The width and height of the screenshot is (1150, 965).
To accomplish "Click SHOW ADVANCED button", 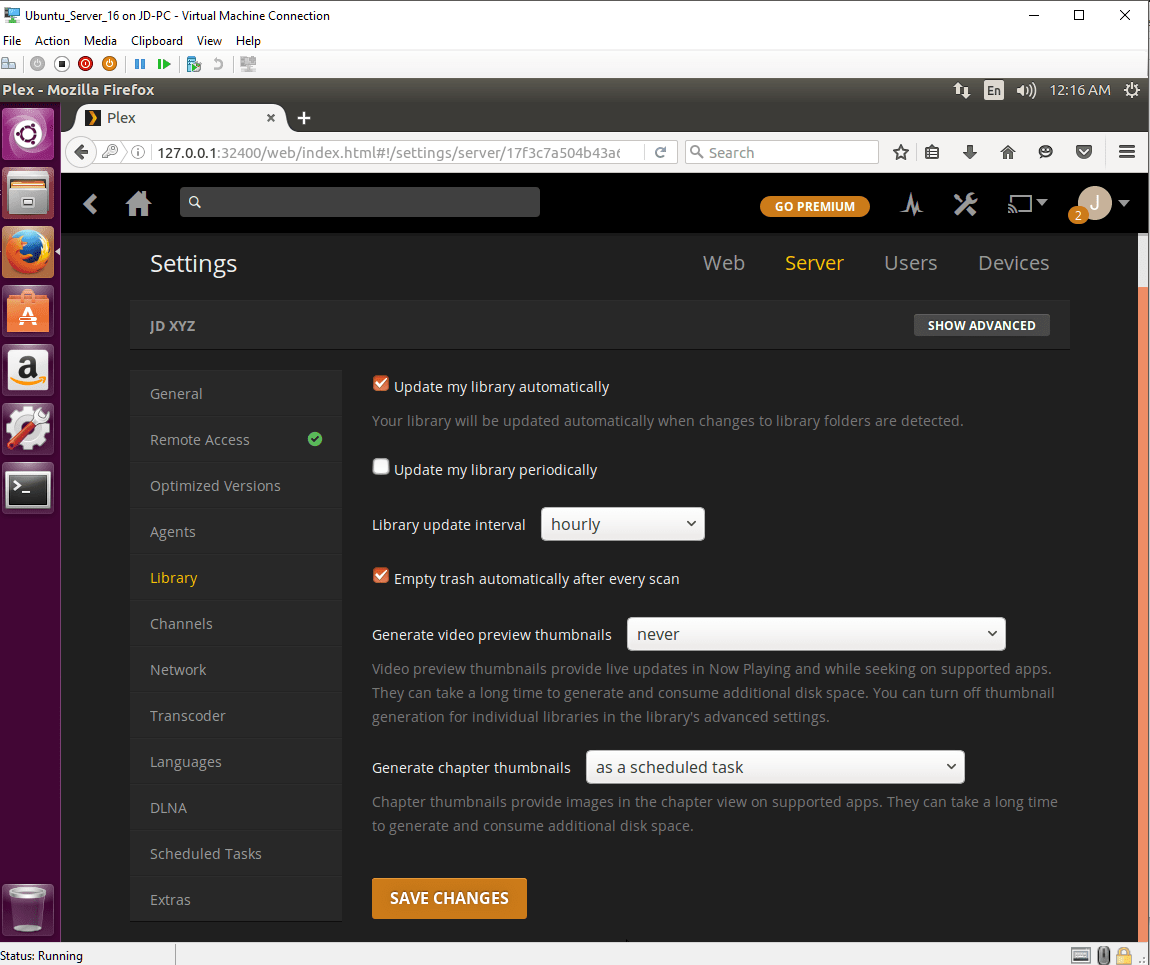I will click(981, 325).
